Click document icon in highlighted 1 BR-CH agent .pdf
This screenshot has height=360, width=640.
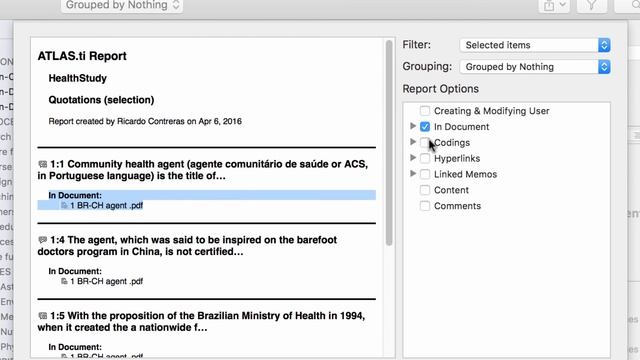(64, 205)
